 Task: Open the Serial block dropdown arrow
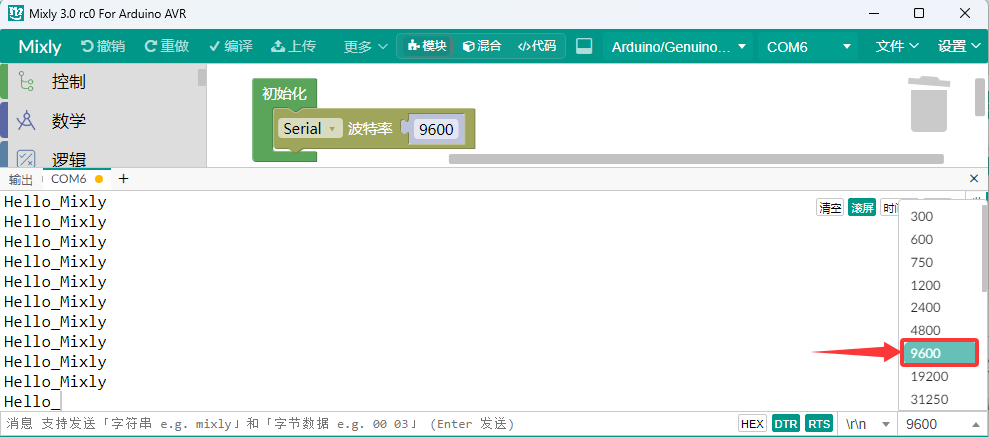(x=332, y=129)
